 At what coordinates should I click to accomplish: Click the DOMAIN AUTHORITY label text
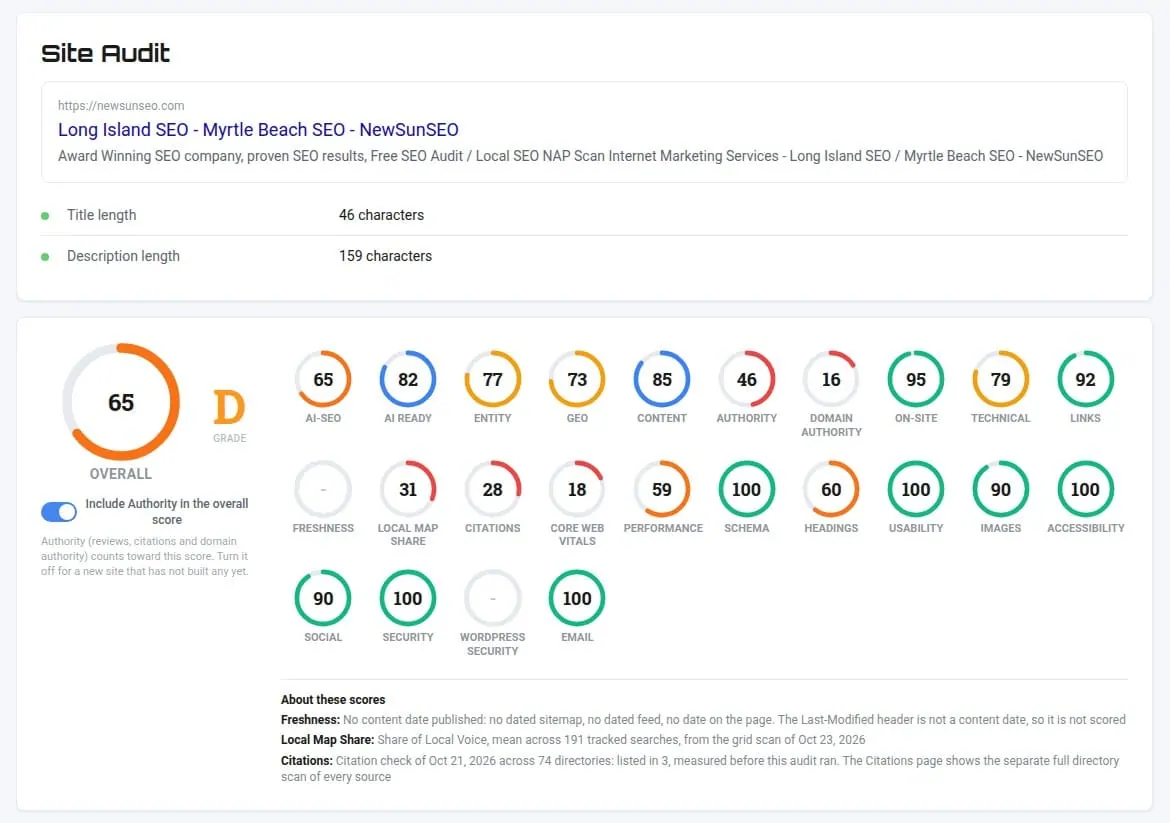click(x=831, y=425)
